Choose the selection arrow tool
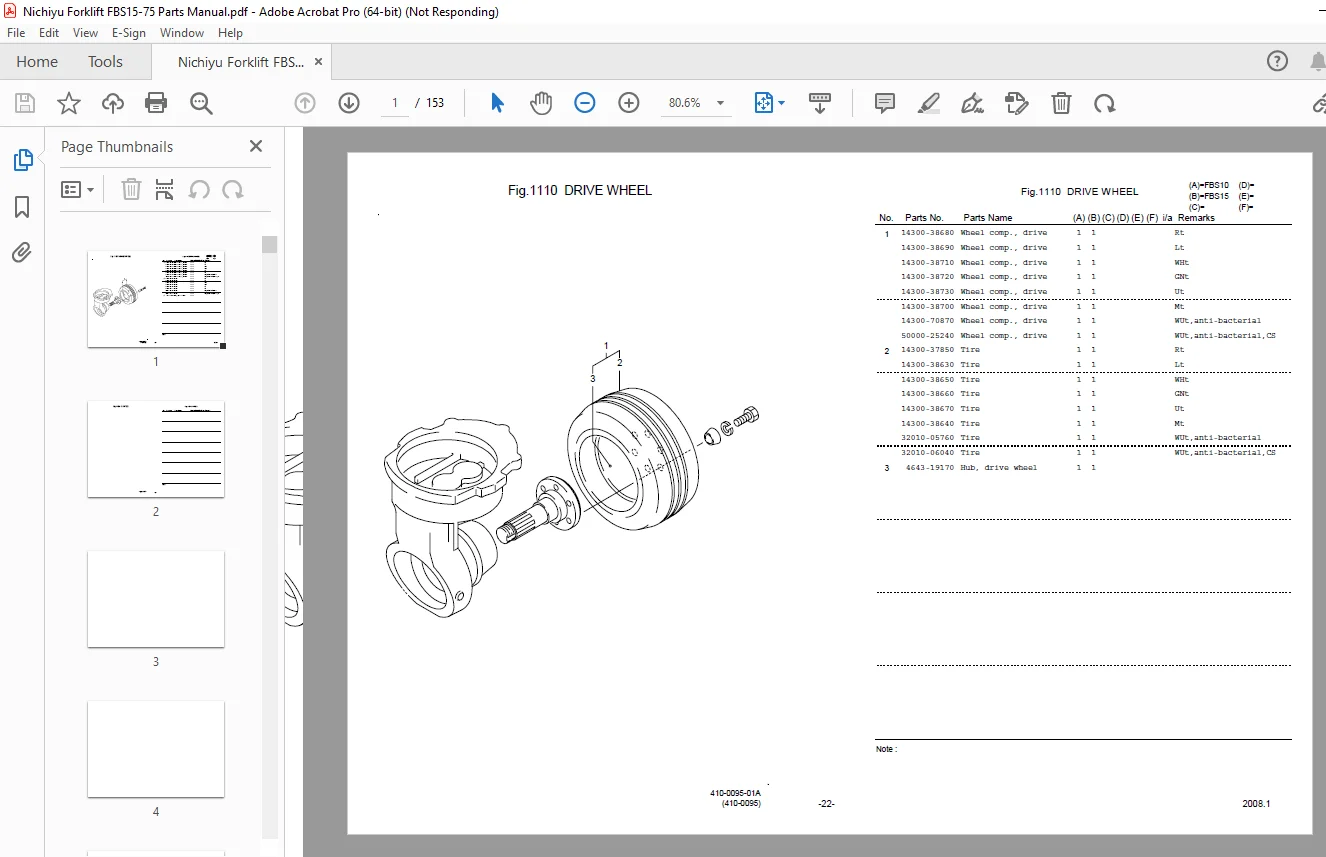The height and width of the screenshot is (857, 1326). 497,103
